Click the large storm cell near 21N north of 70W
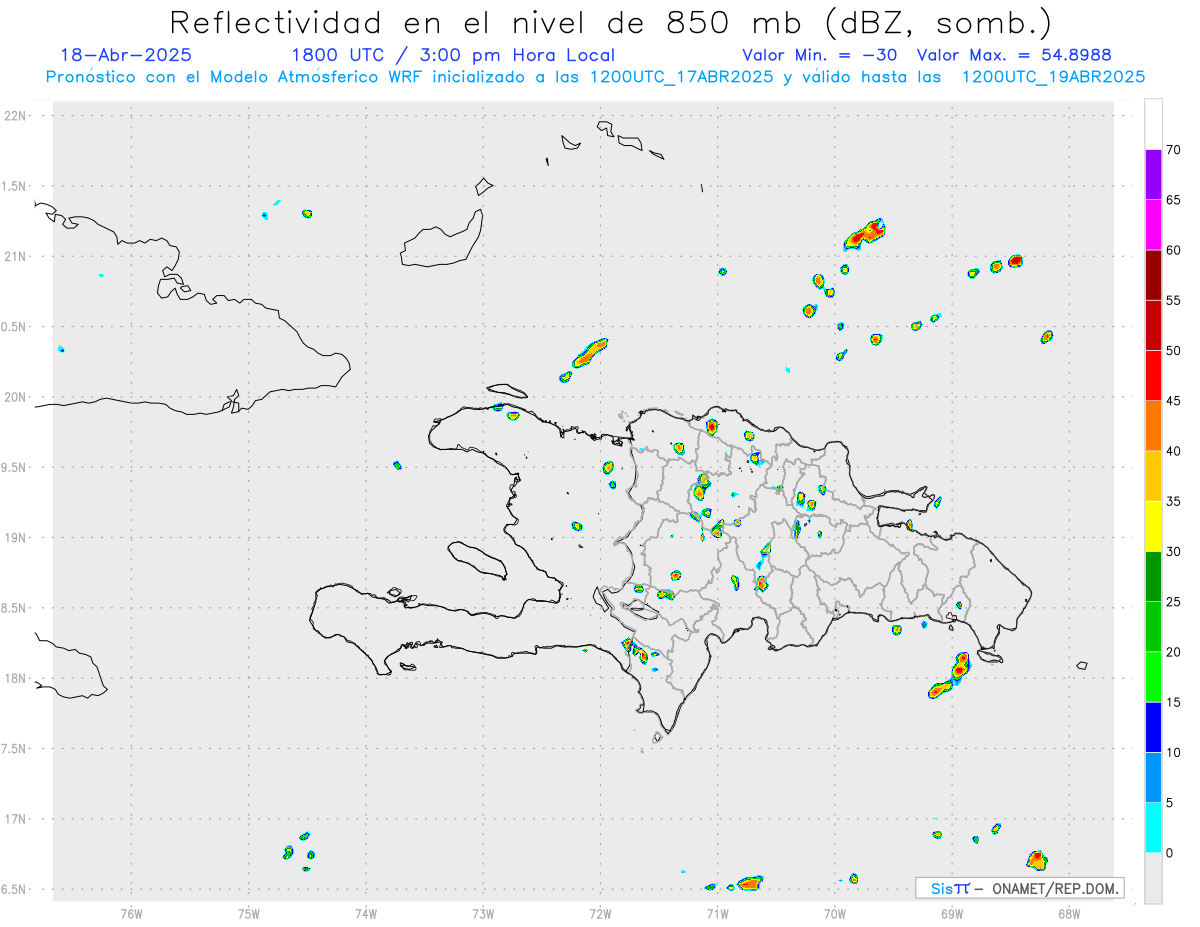The height and width of the screenshot is (927, 1200). click(865, 234)
